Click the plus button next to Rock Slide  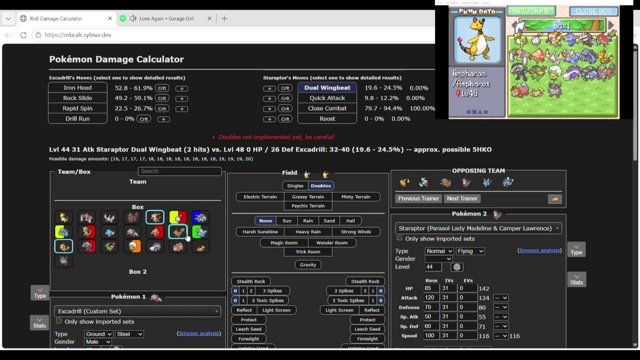pos(182,98)
